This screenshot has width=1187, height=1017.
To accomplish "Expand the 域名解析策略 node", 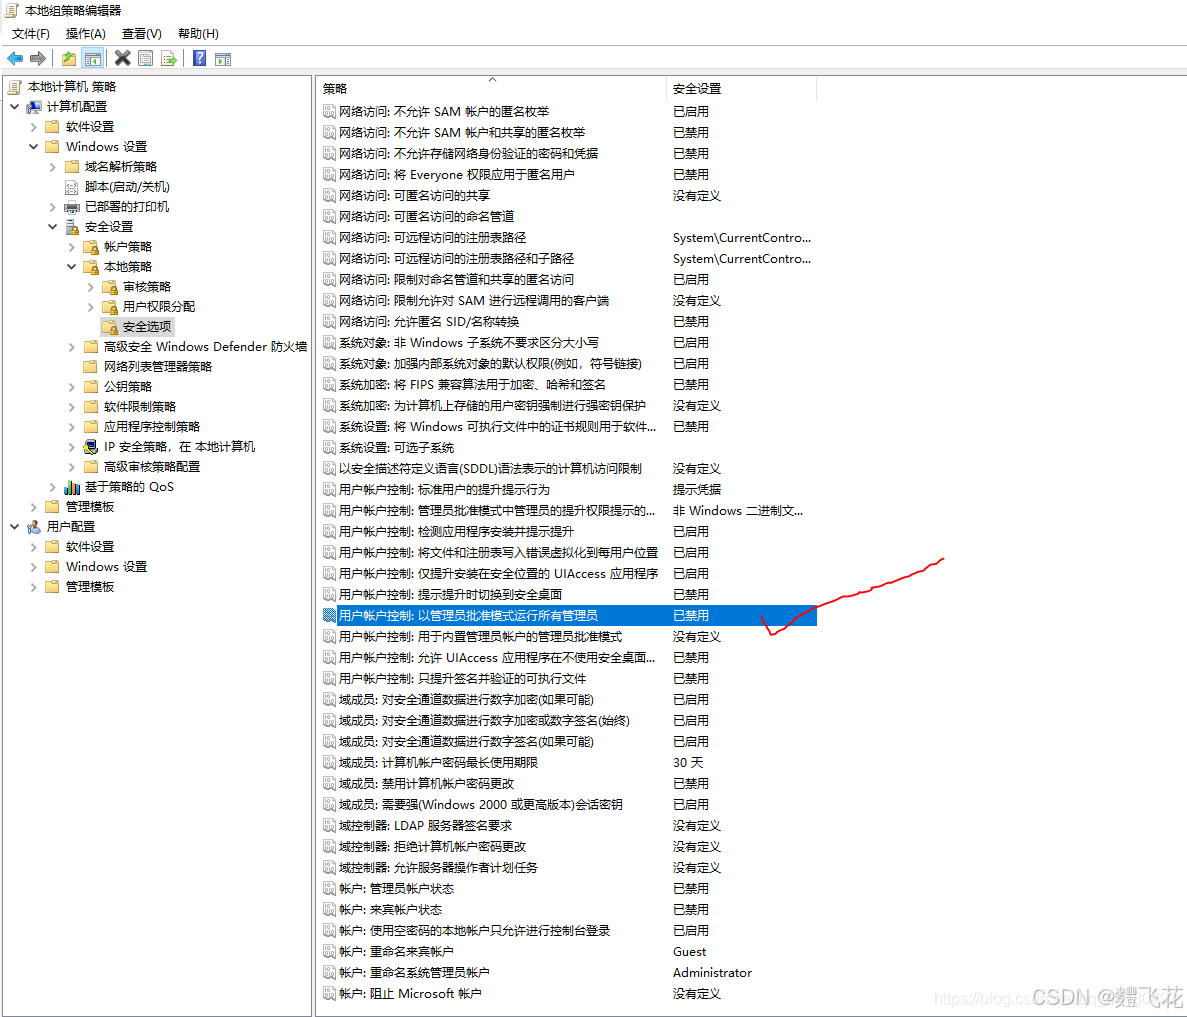I will coord(52,167).
